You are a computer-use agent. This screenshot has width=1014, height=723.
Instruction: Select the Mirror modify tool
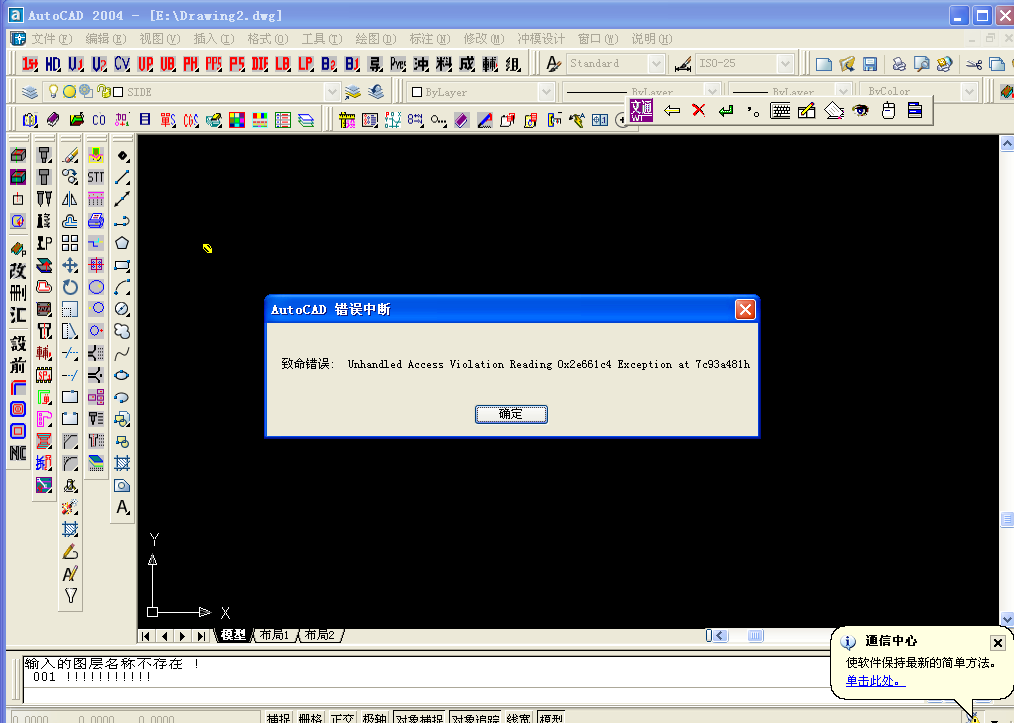point(70,199)
